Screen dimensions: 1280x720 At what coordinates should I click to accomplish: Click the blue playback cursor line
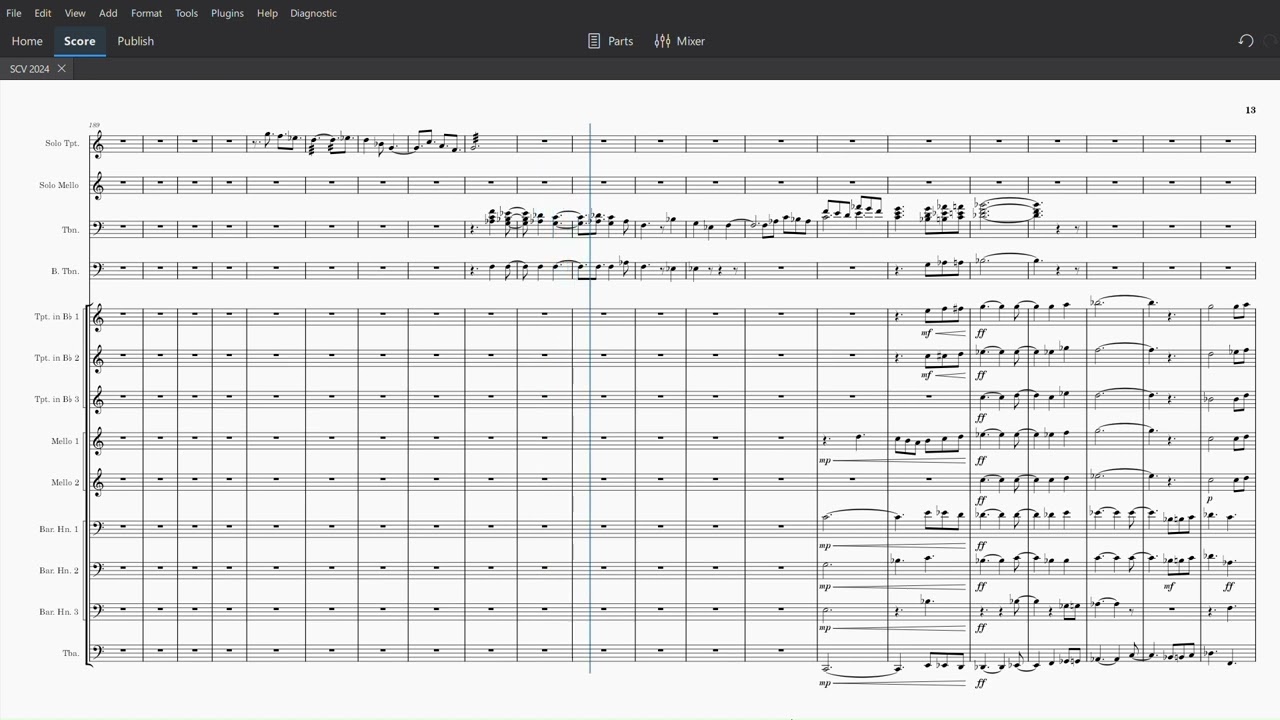click(590, 398)
